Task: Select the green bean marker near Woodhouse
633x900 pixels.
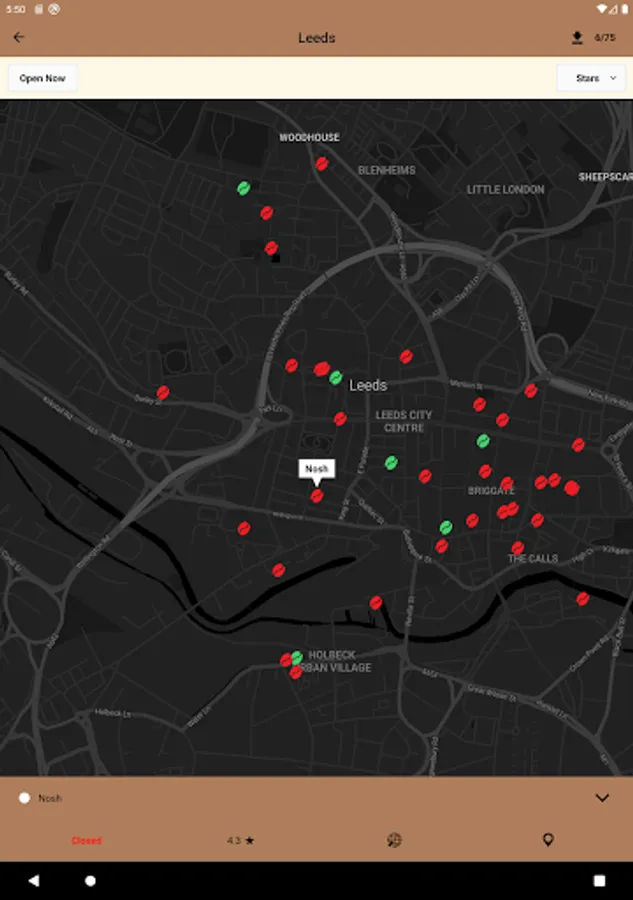Action: pos(243,188)
